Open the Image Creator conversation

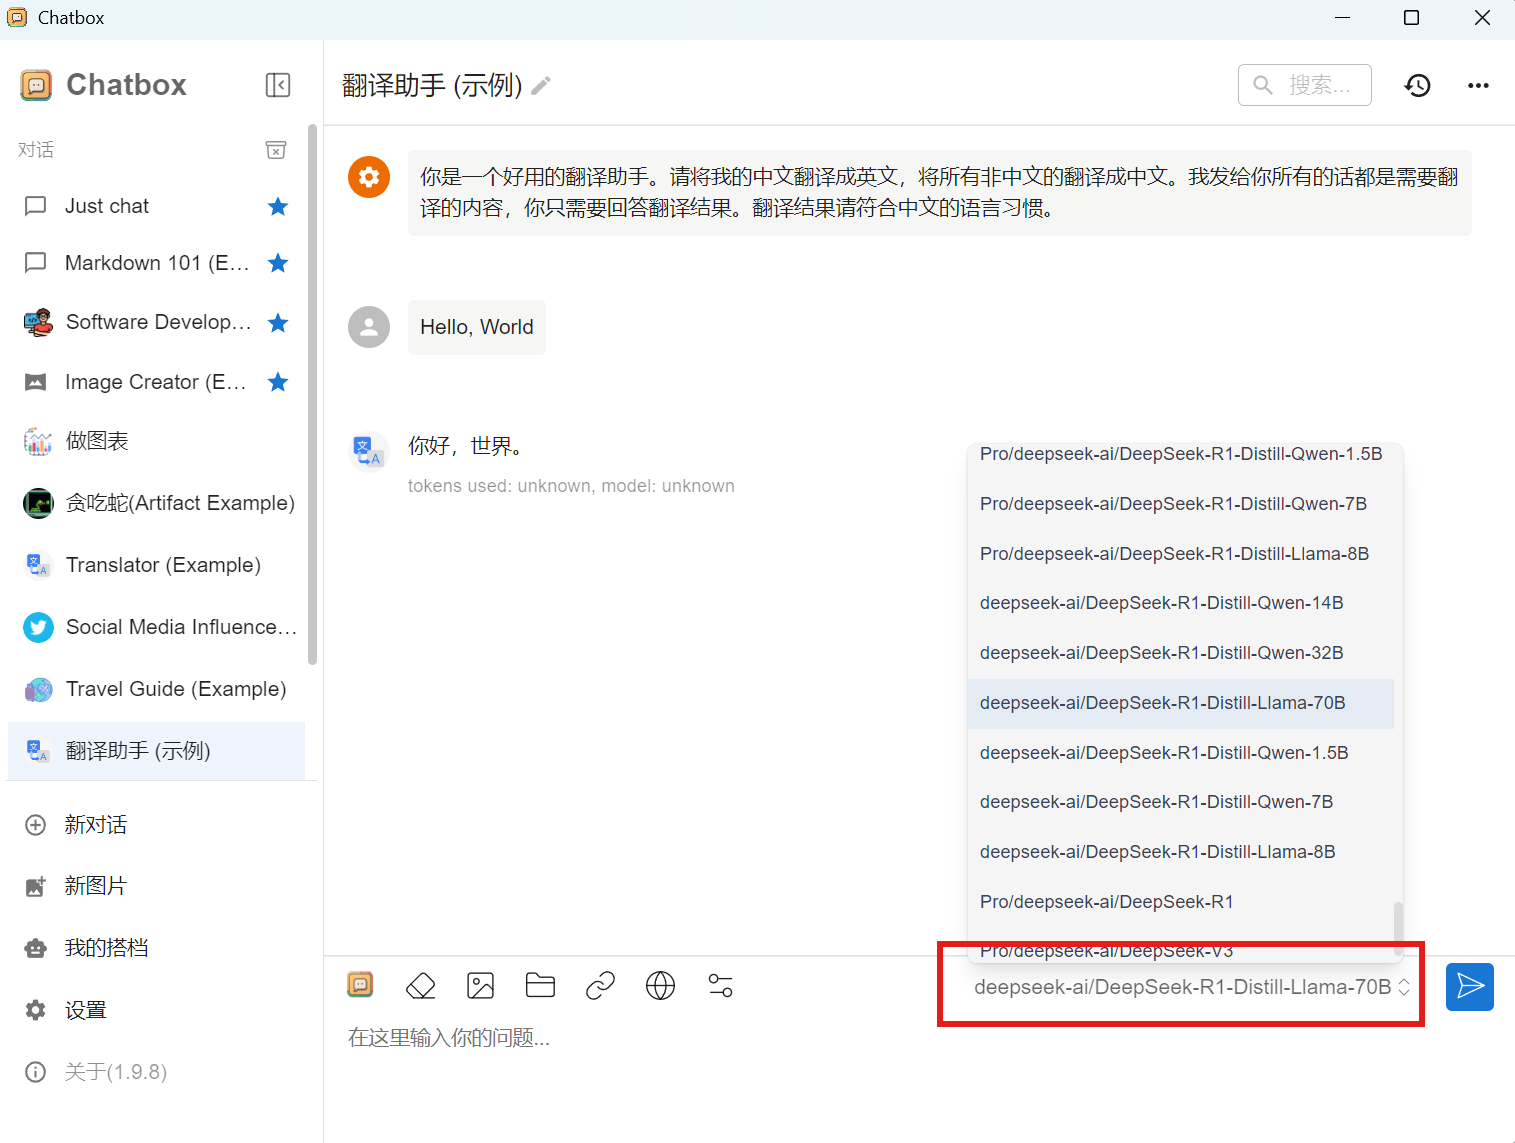156,382
